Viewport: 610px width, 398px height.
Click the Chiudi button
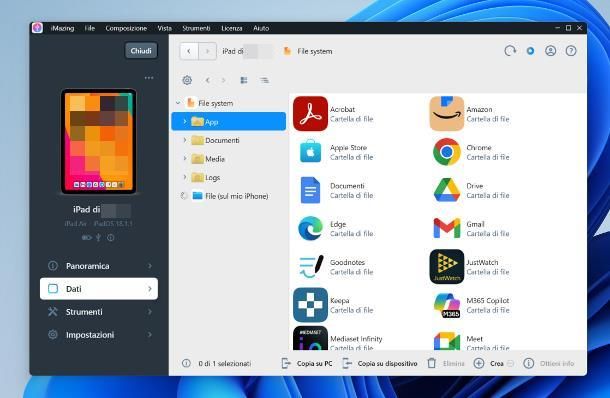pos(141,51)
